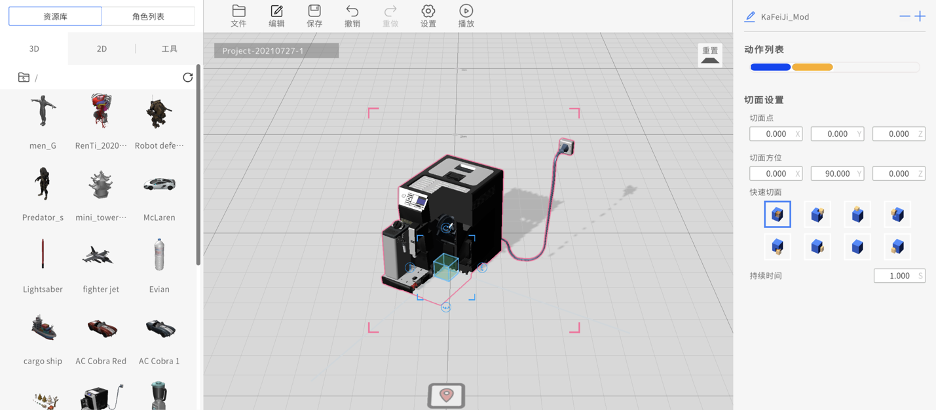Image resolution: width=936 pixels, height=410 pixels.
Task: Click the cyan cutting box in the viewport
Action: tap(445, 266)
